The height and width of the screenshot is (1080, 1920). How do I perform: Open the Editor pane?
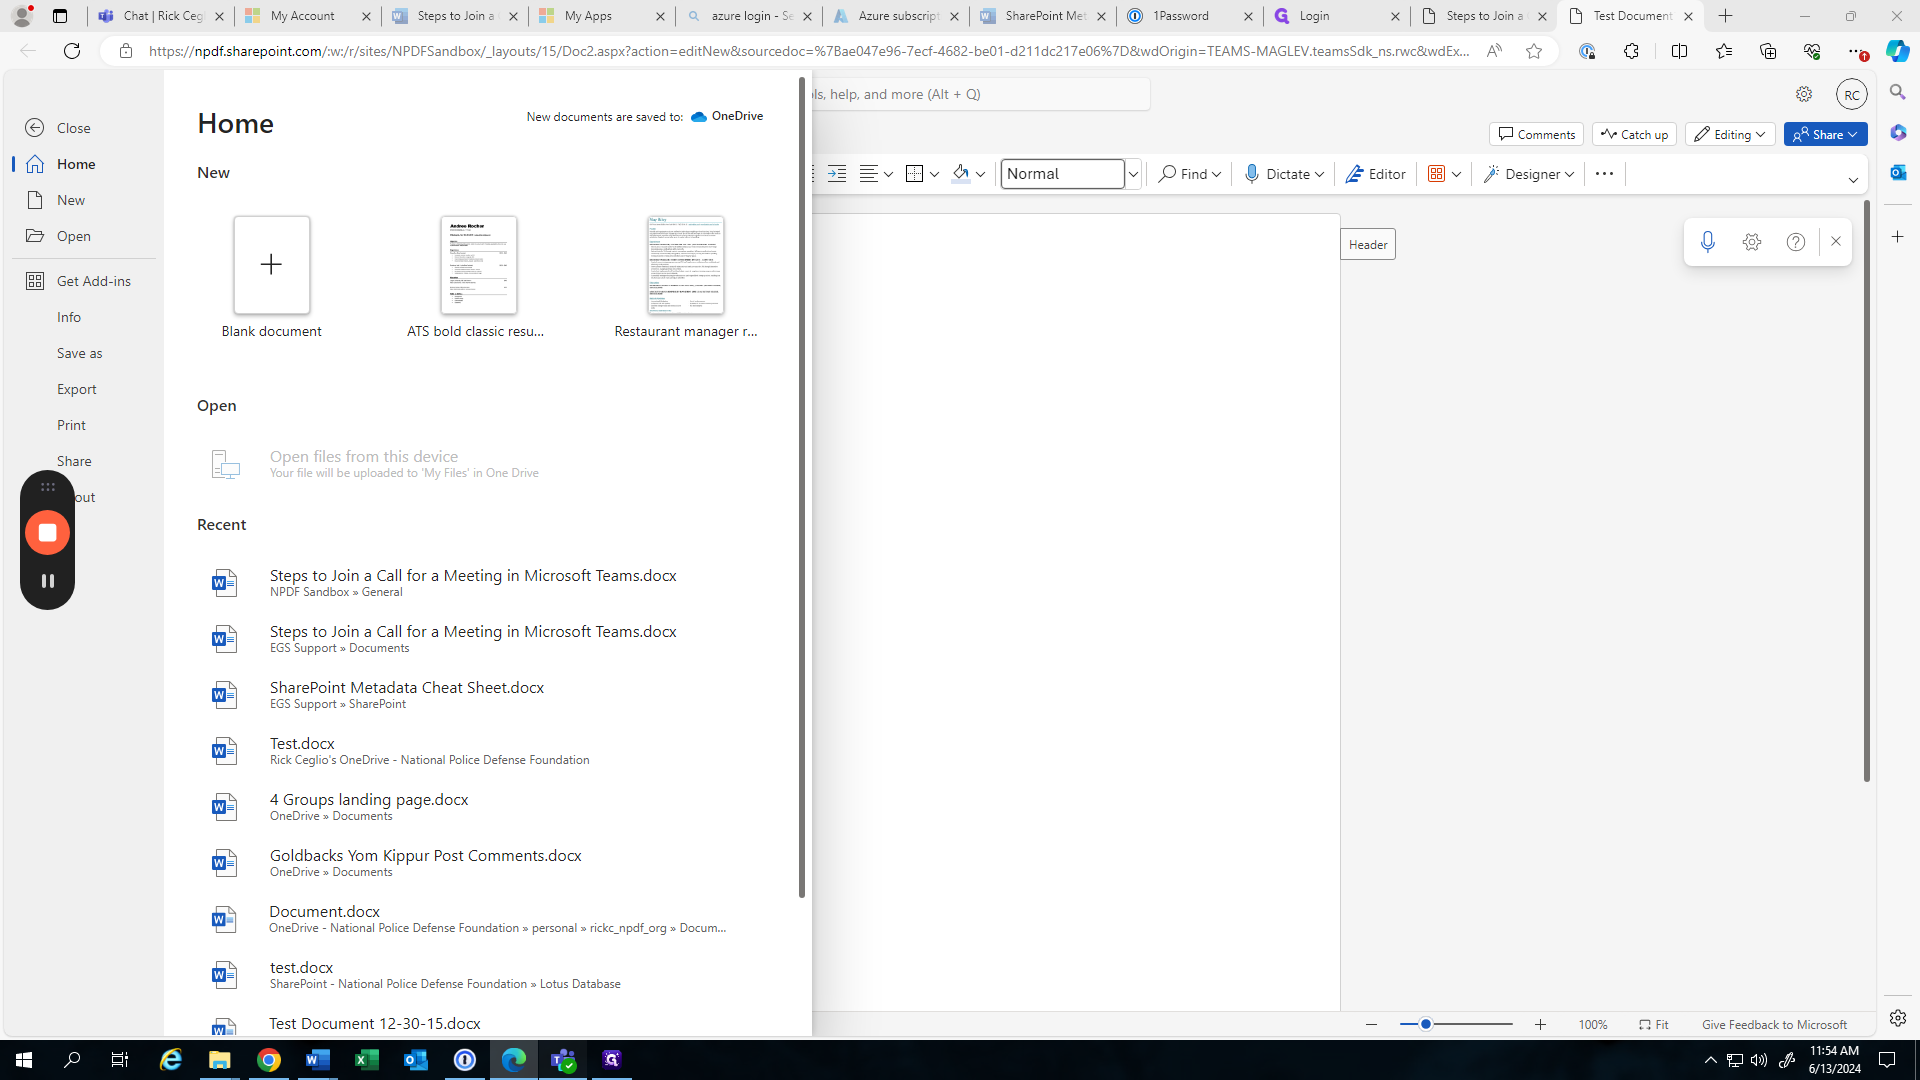point(1375,174)
